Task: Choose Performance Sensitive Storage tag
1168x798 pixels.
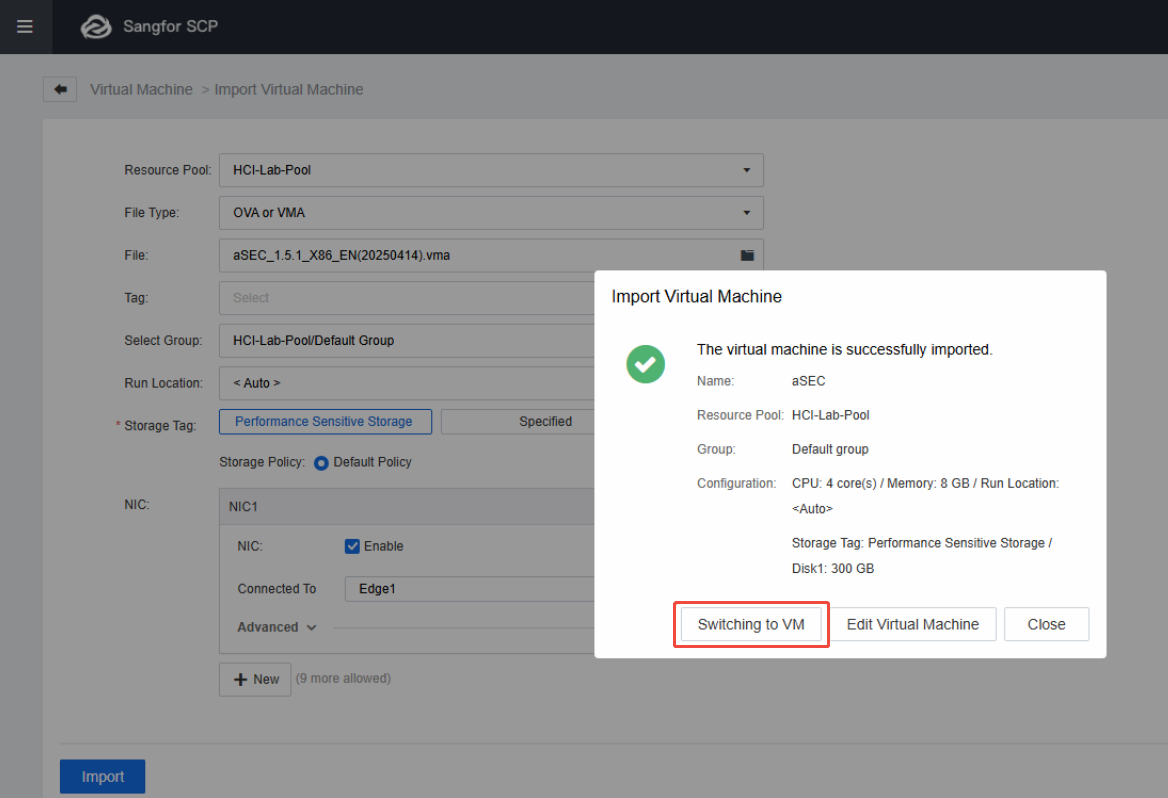Action: click(325, 422)
